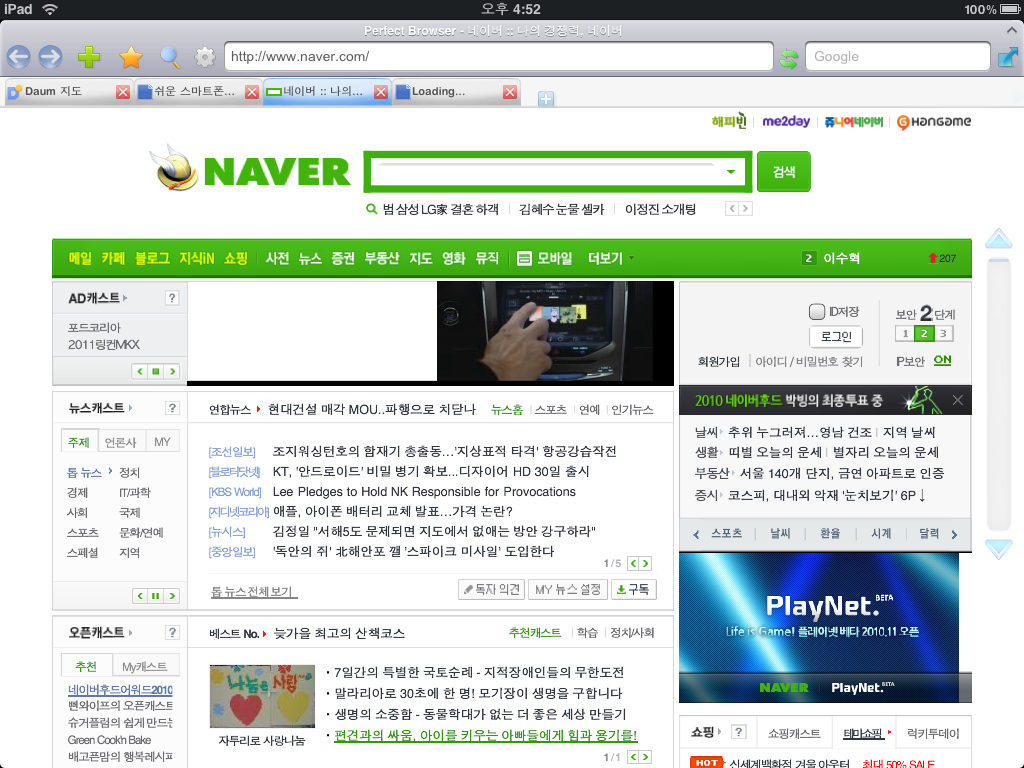Show next trending search keywords
1024x768 pixels.
(745, 208)
